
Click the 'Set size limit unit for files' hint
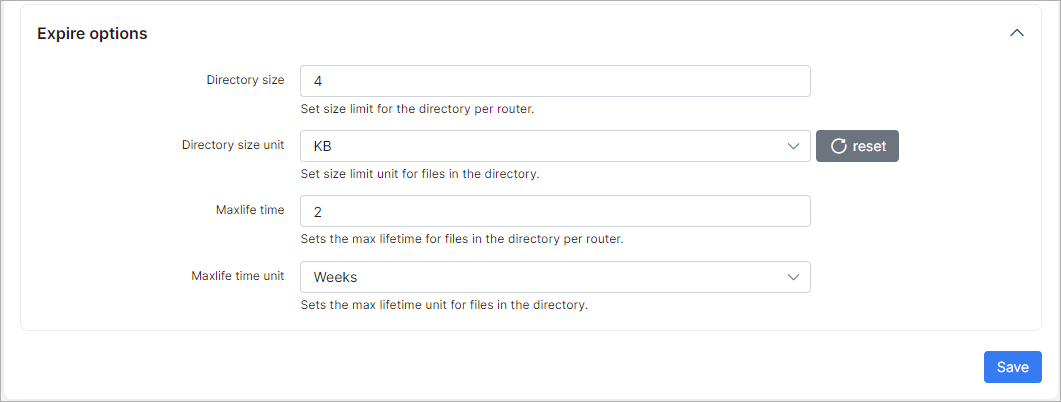(420, 174)
